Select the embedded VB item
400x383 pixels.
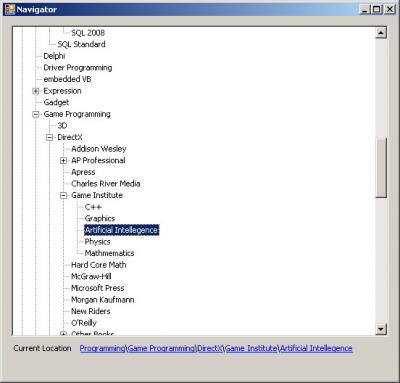pyautogui.click(x=67, y=79)
